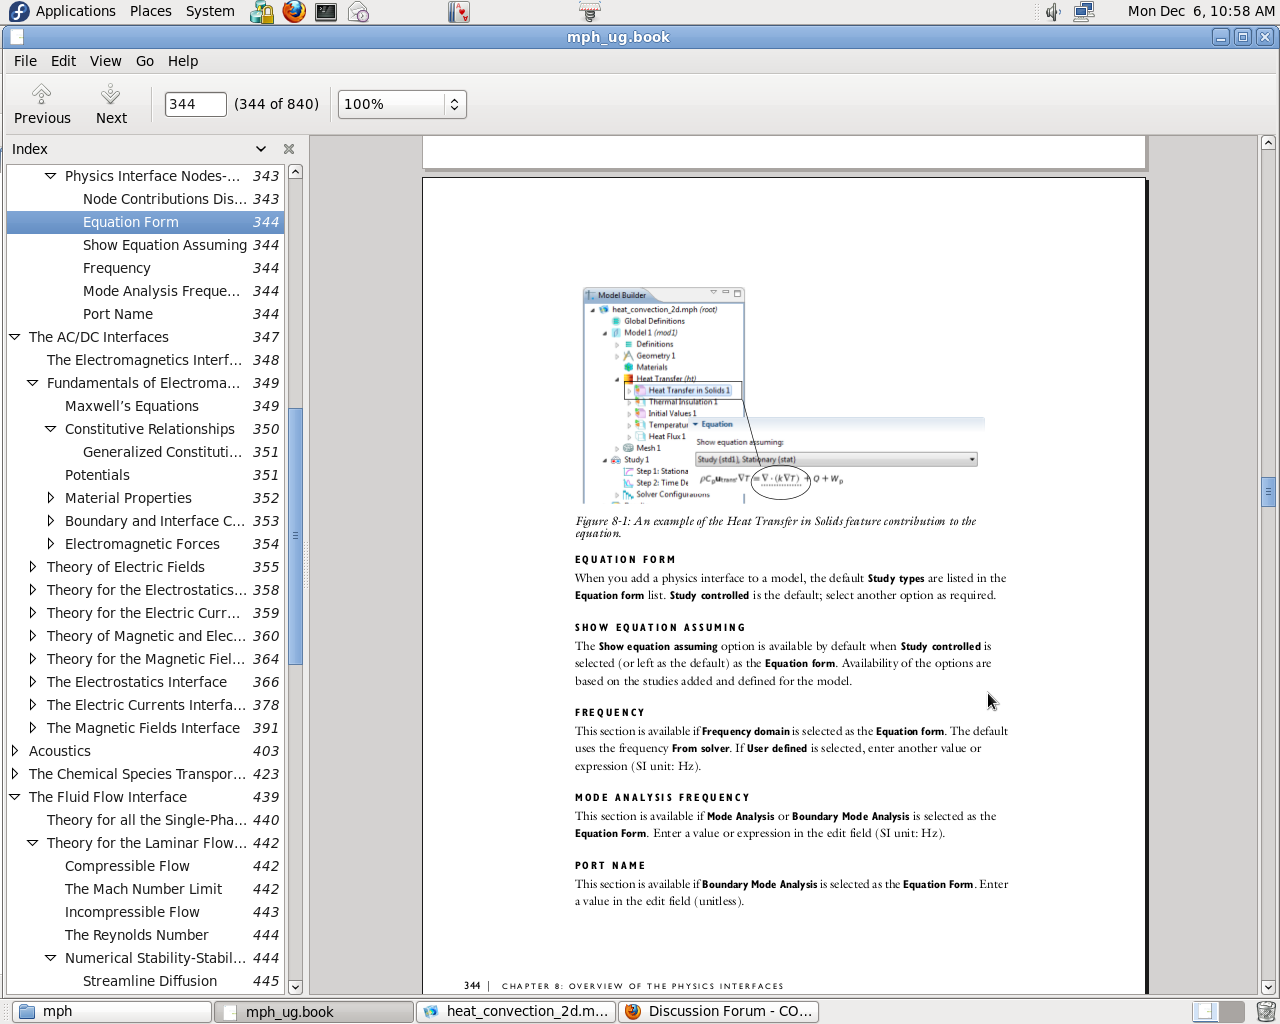Open the trash icon in bottom panel
Image resolution: width=1280 pixels, height=1024 pixels.
pyautogui.click(x=1265, y=1011)
